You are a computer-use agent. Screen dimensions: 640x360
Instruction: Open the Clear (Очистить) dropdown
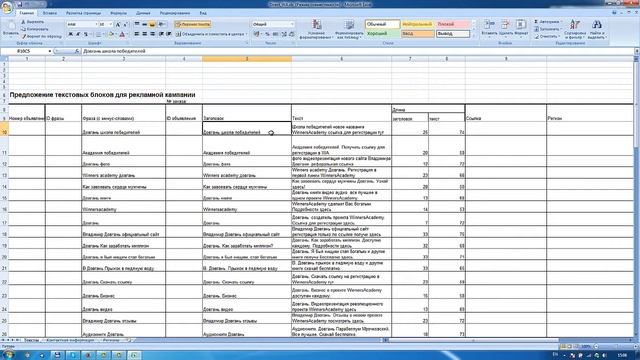[547, 36]
